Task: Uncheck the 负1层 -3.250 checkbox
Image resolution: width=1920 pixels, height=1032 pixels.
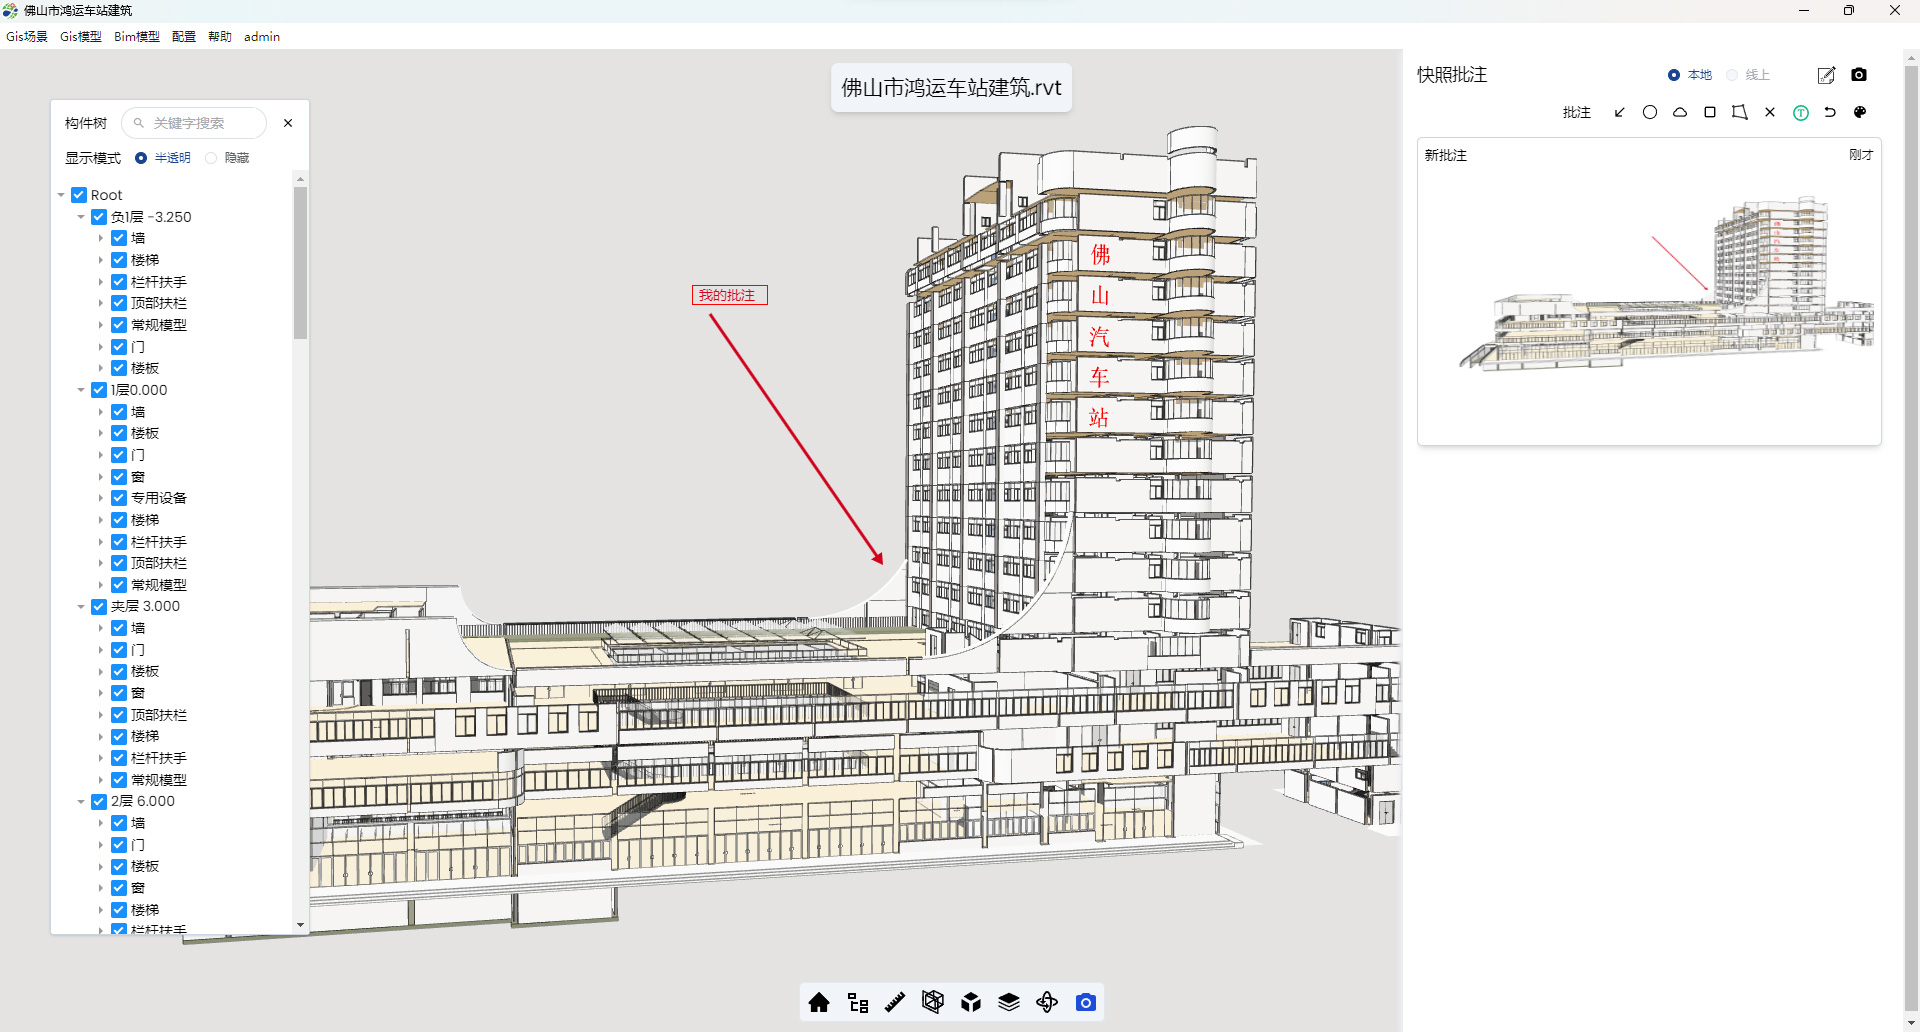Action: [99, 217]
